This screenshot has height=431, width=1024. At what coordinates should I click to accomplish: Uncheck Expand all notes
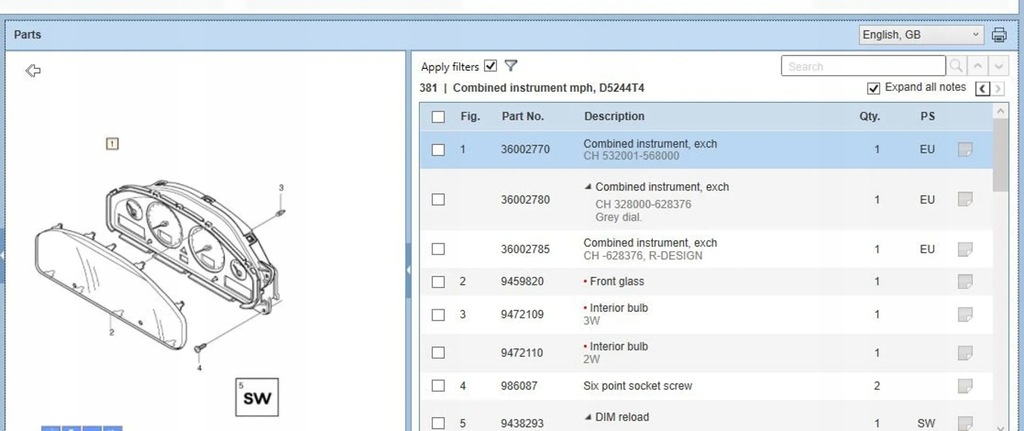873,88
